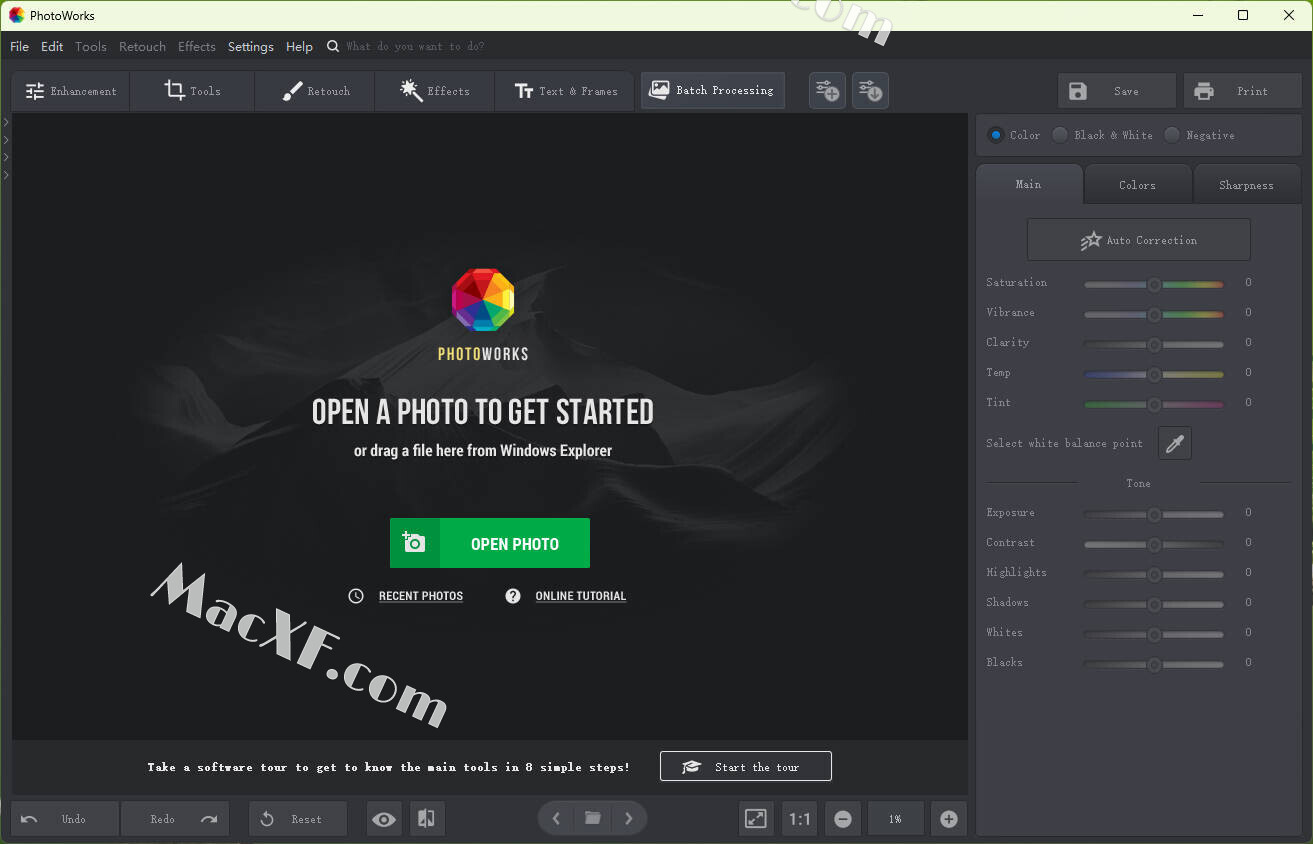The image size is (1313, 844).
Task: Click the before/after compare icon
Action: tap(426, 819)
